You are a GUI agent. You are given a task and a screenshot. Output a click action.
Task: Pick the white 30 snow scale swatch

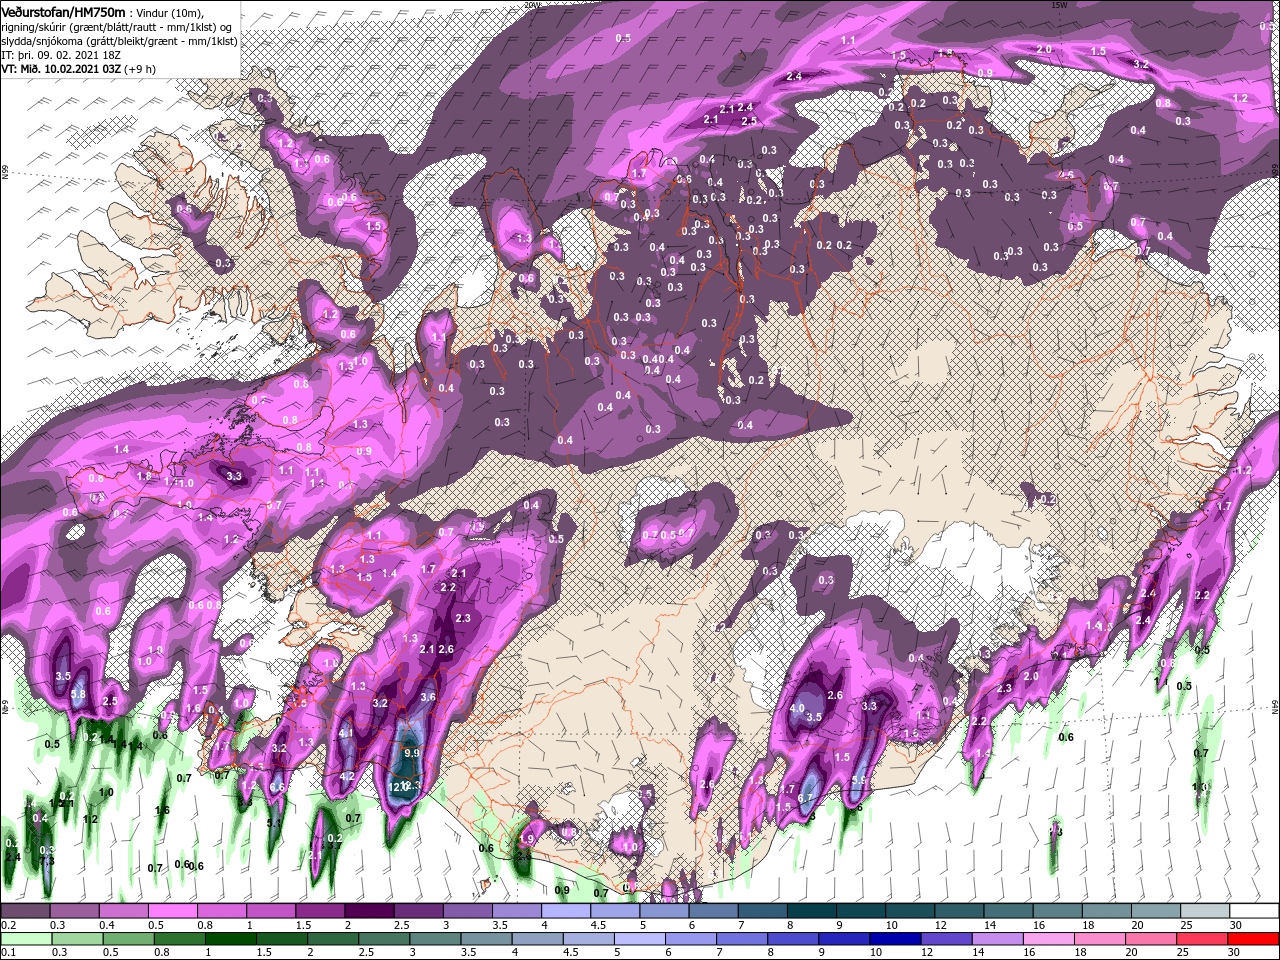pyautogui.click(x=1255, y=909)
